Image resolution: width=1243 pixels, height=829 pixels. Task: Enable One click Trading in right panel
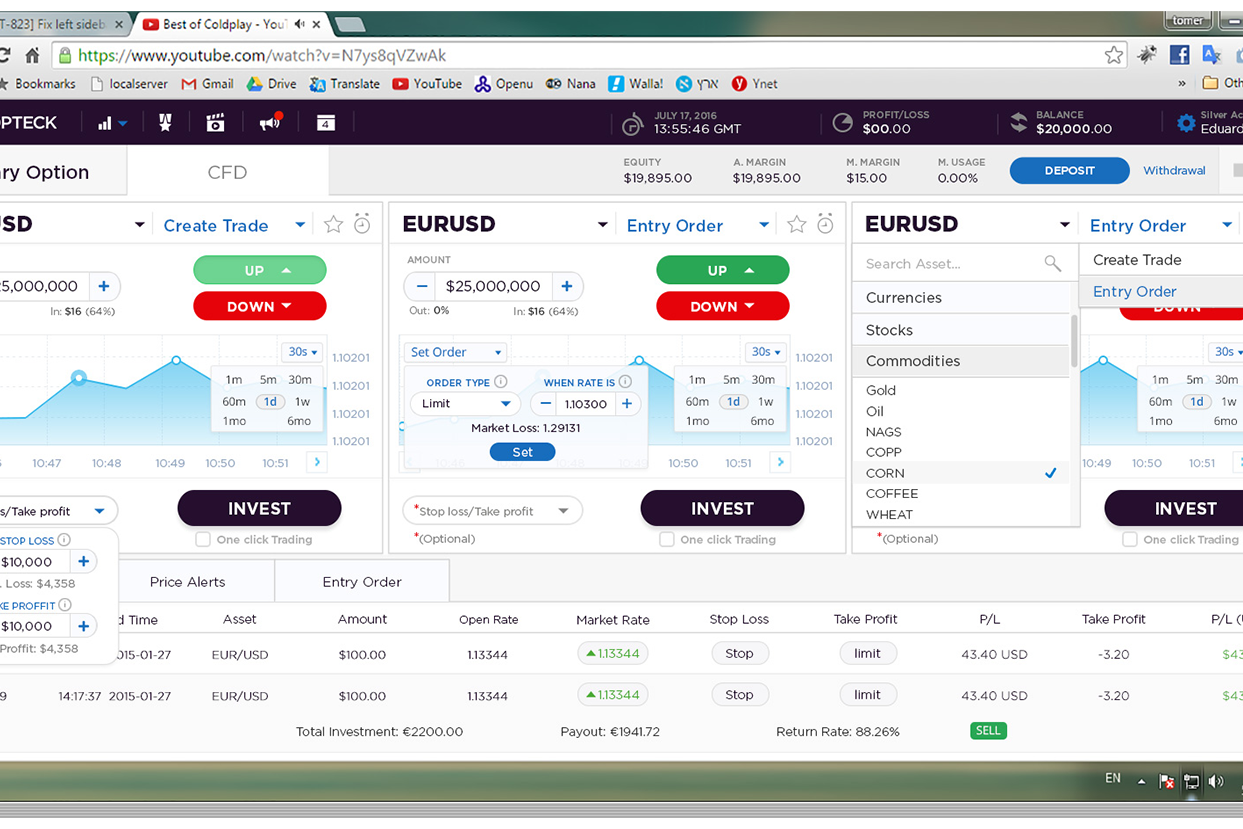pos(1130,540)
